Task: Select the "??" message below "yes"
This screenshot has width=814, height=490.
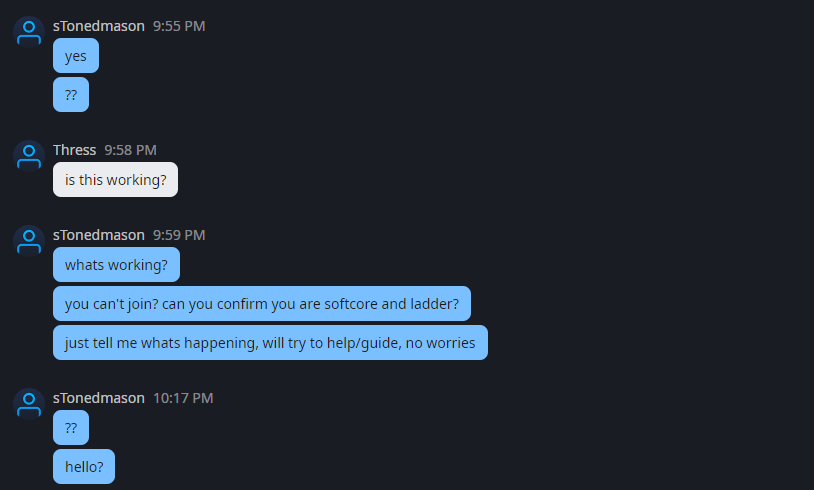Action: (71, 95)
